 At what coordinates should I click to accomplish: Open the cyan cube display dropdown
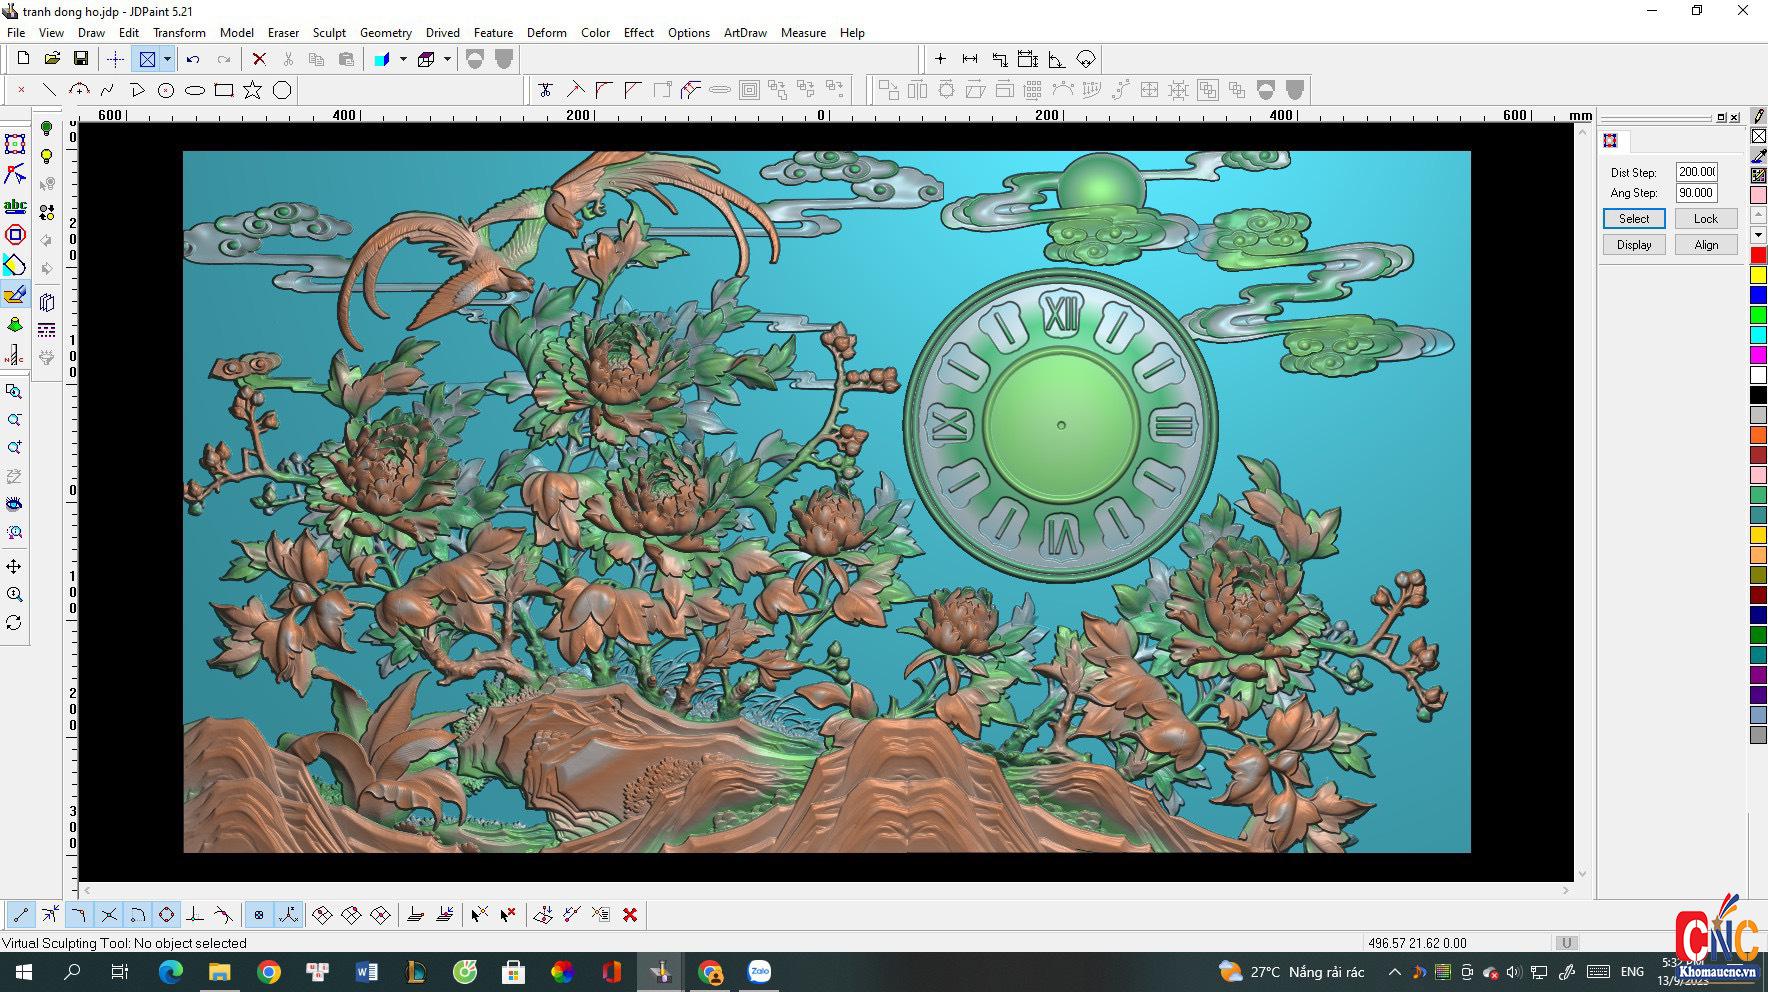pos(403,59)
